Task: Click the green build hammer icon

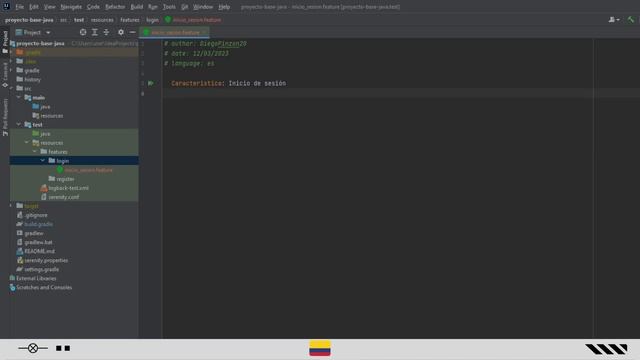Action: click(x=631, y=20)
